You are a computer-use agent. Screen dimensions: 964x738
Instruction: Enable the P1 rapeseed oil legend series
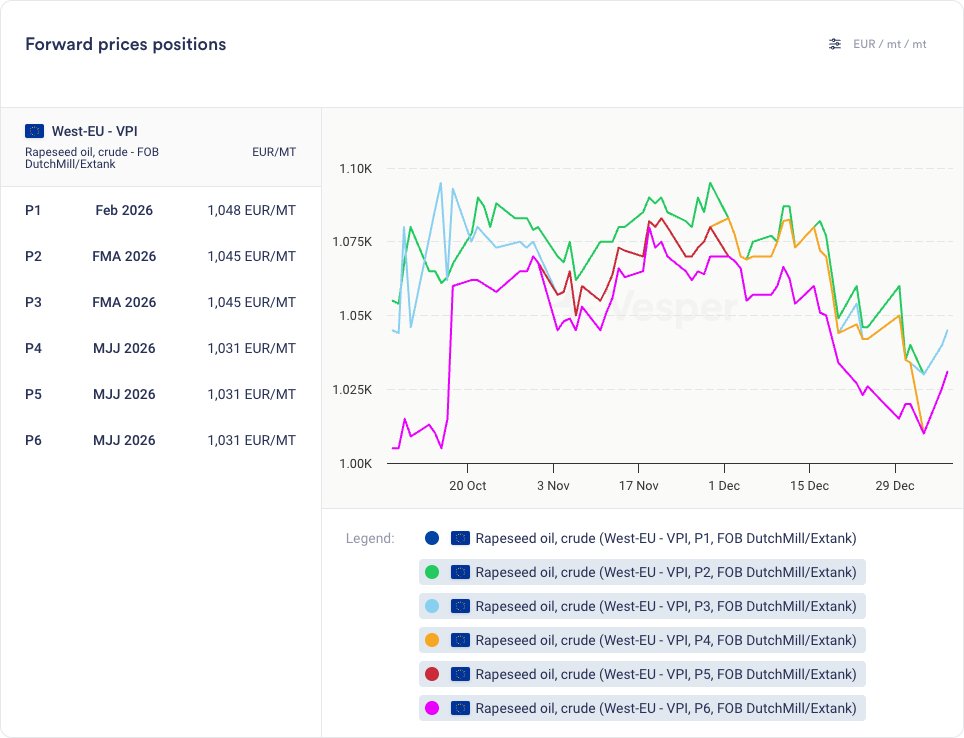pos(665,538)
